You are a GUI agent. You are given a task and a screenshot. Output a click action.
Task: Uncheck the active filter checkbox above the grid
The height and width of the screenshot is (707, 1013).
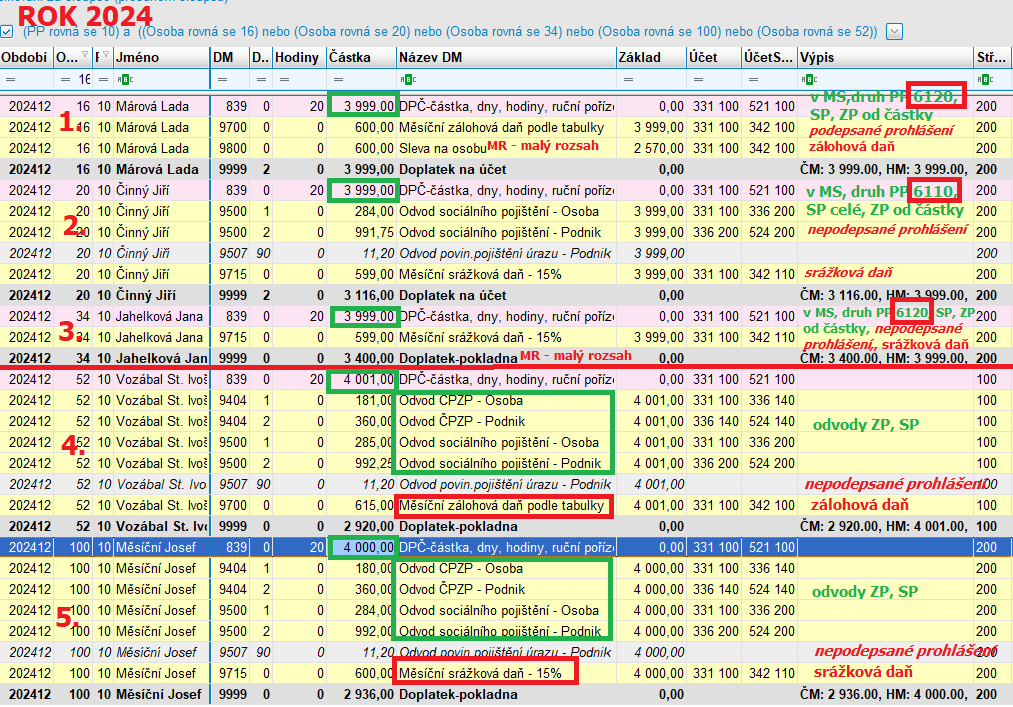click(6, 31)
